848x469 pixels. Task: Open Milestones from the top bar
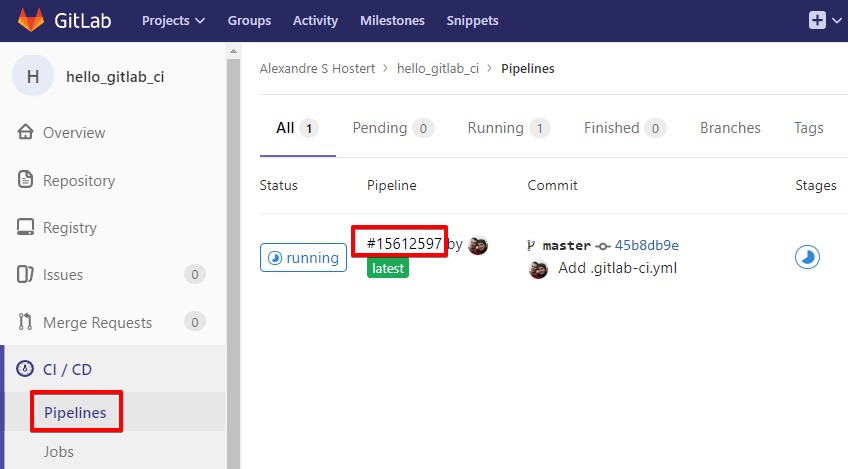[x=392, y=20]
